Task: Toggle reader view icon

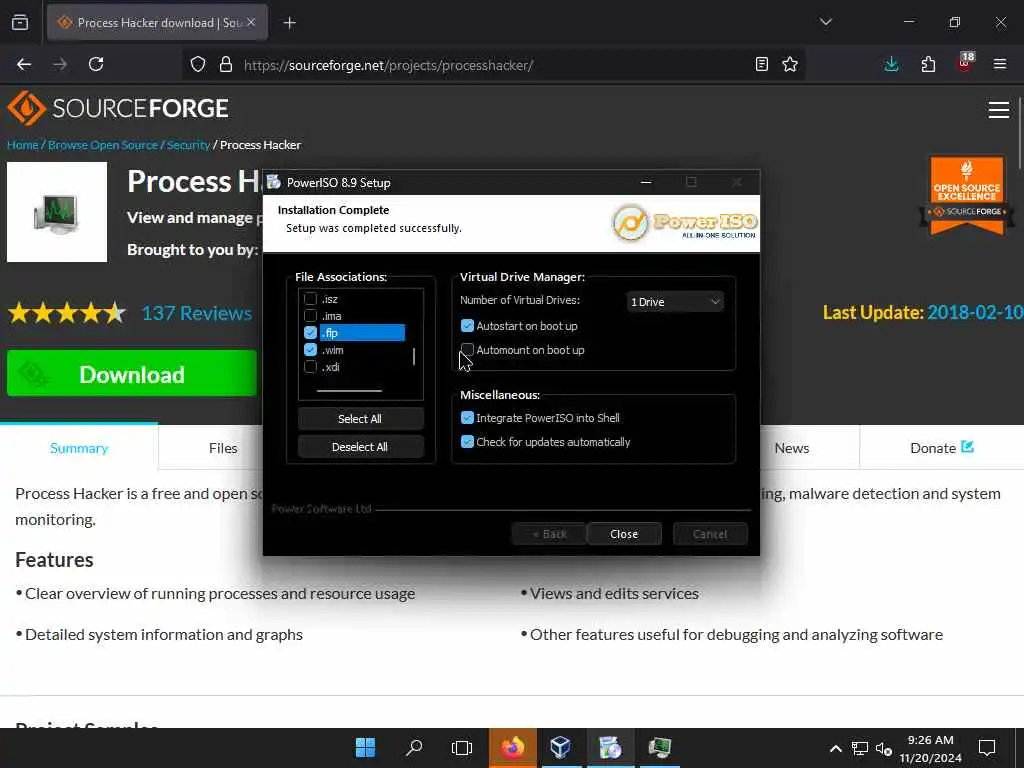Action: coord(761,65)
